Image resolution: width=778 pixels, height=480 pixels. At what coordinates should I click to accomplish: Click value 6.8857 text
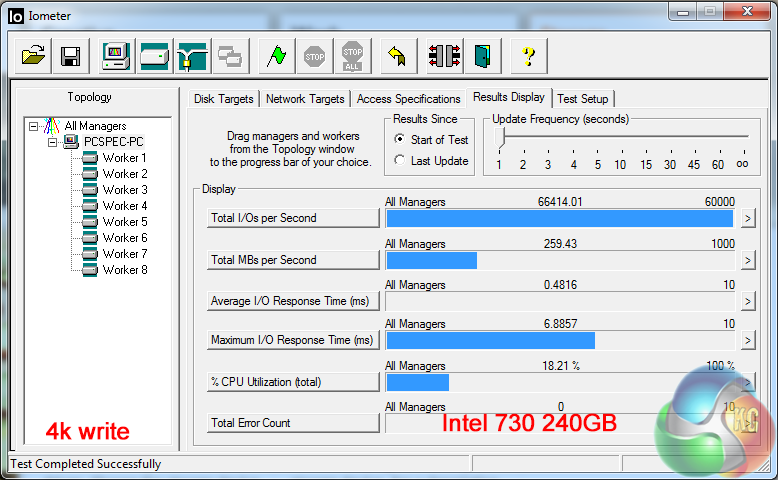[560, 324]
